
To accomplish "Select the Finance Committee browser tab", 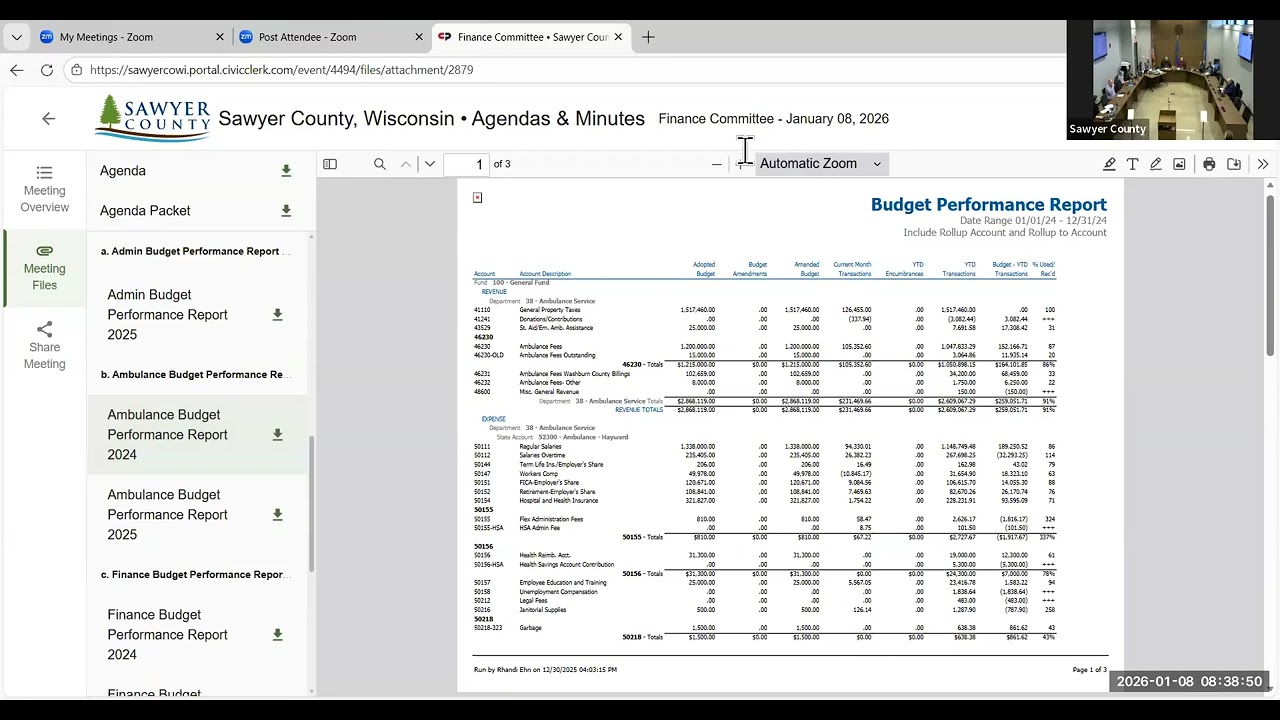I will point(530,37).
